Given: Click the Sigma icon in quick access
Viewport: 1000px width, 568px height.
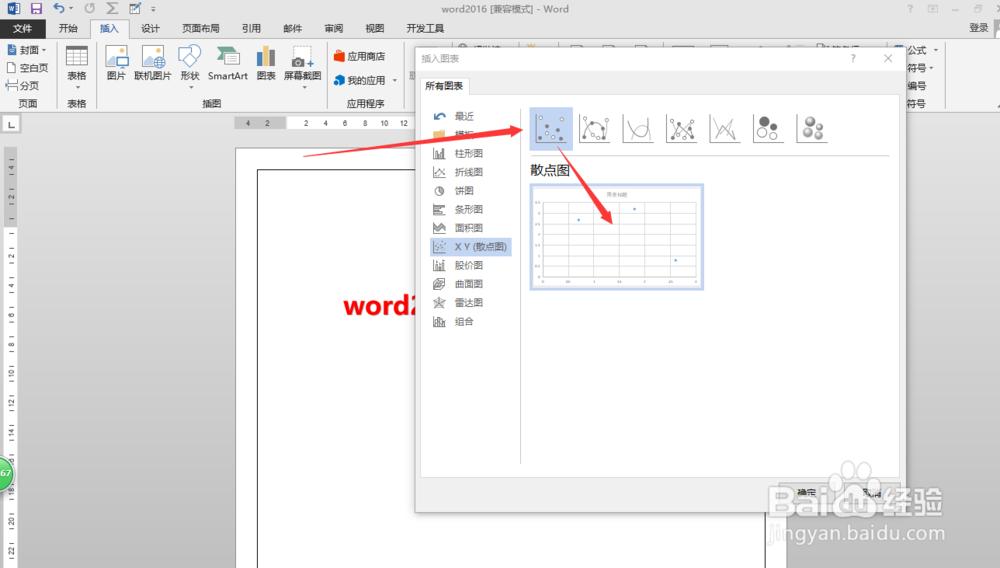Looking at the screenshot, I should [112, 8].
